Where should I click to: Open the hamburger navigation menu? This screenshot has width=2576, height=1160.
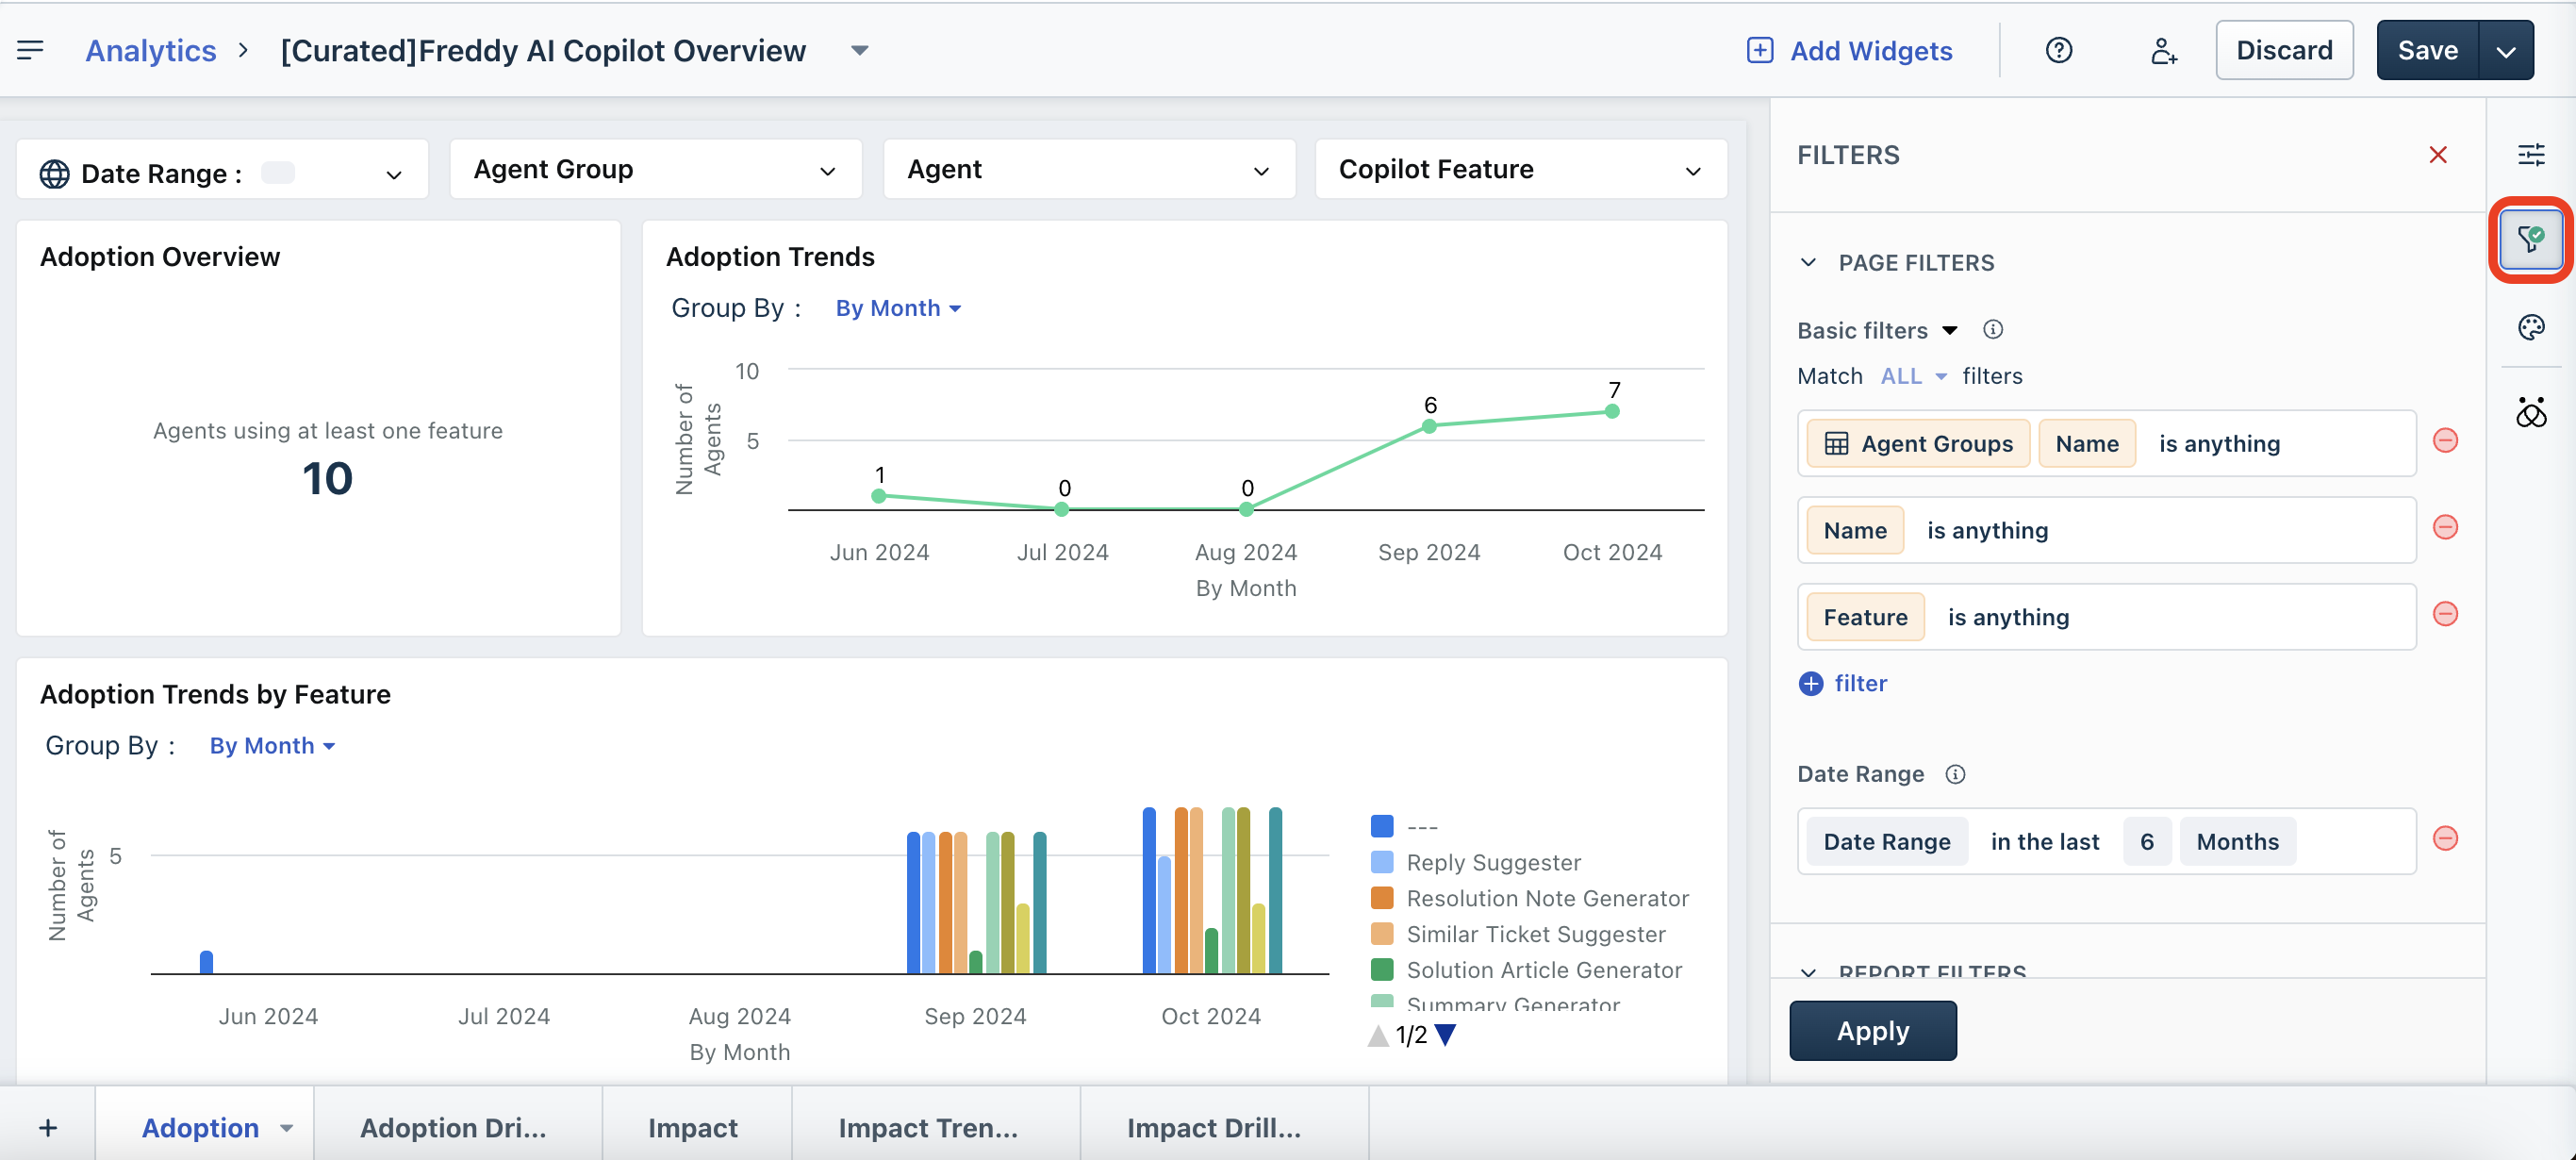pos(30,50)
